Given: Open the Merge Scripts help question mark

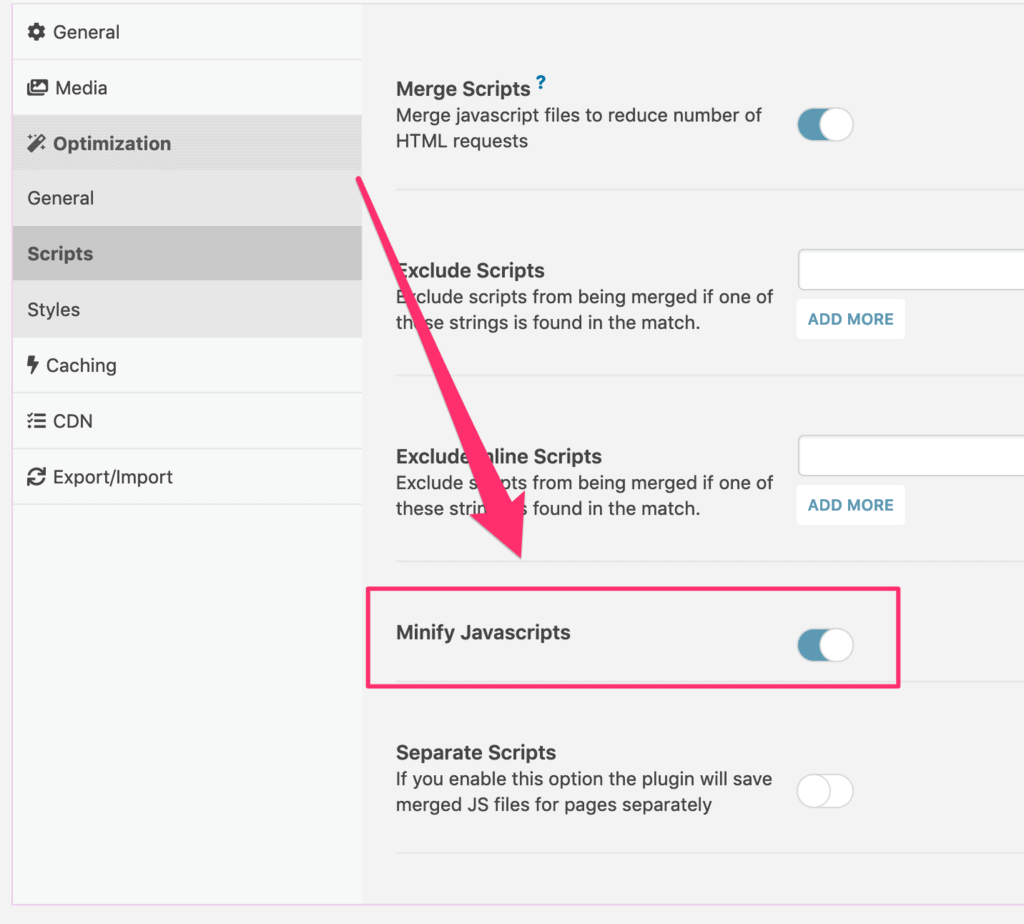Looking at the screenshot, I should (540, 82).
